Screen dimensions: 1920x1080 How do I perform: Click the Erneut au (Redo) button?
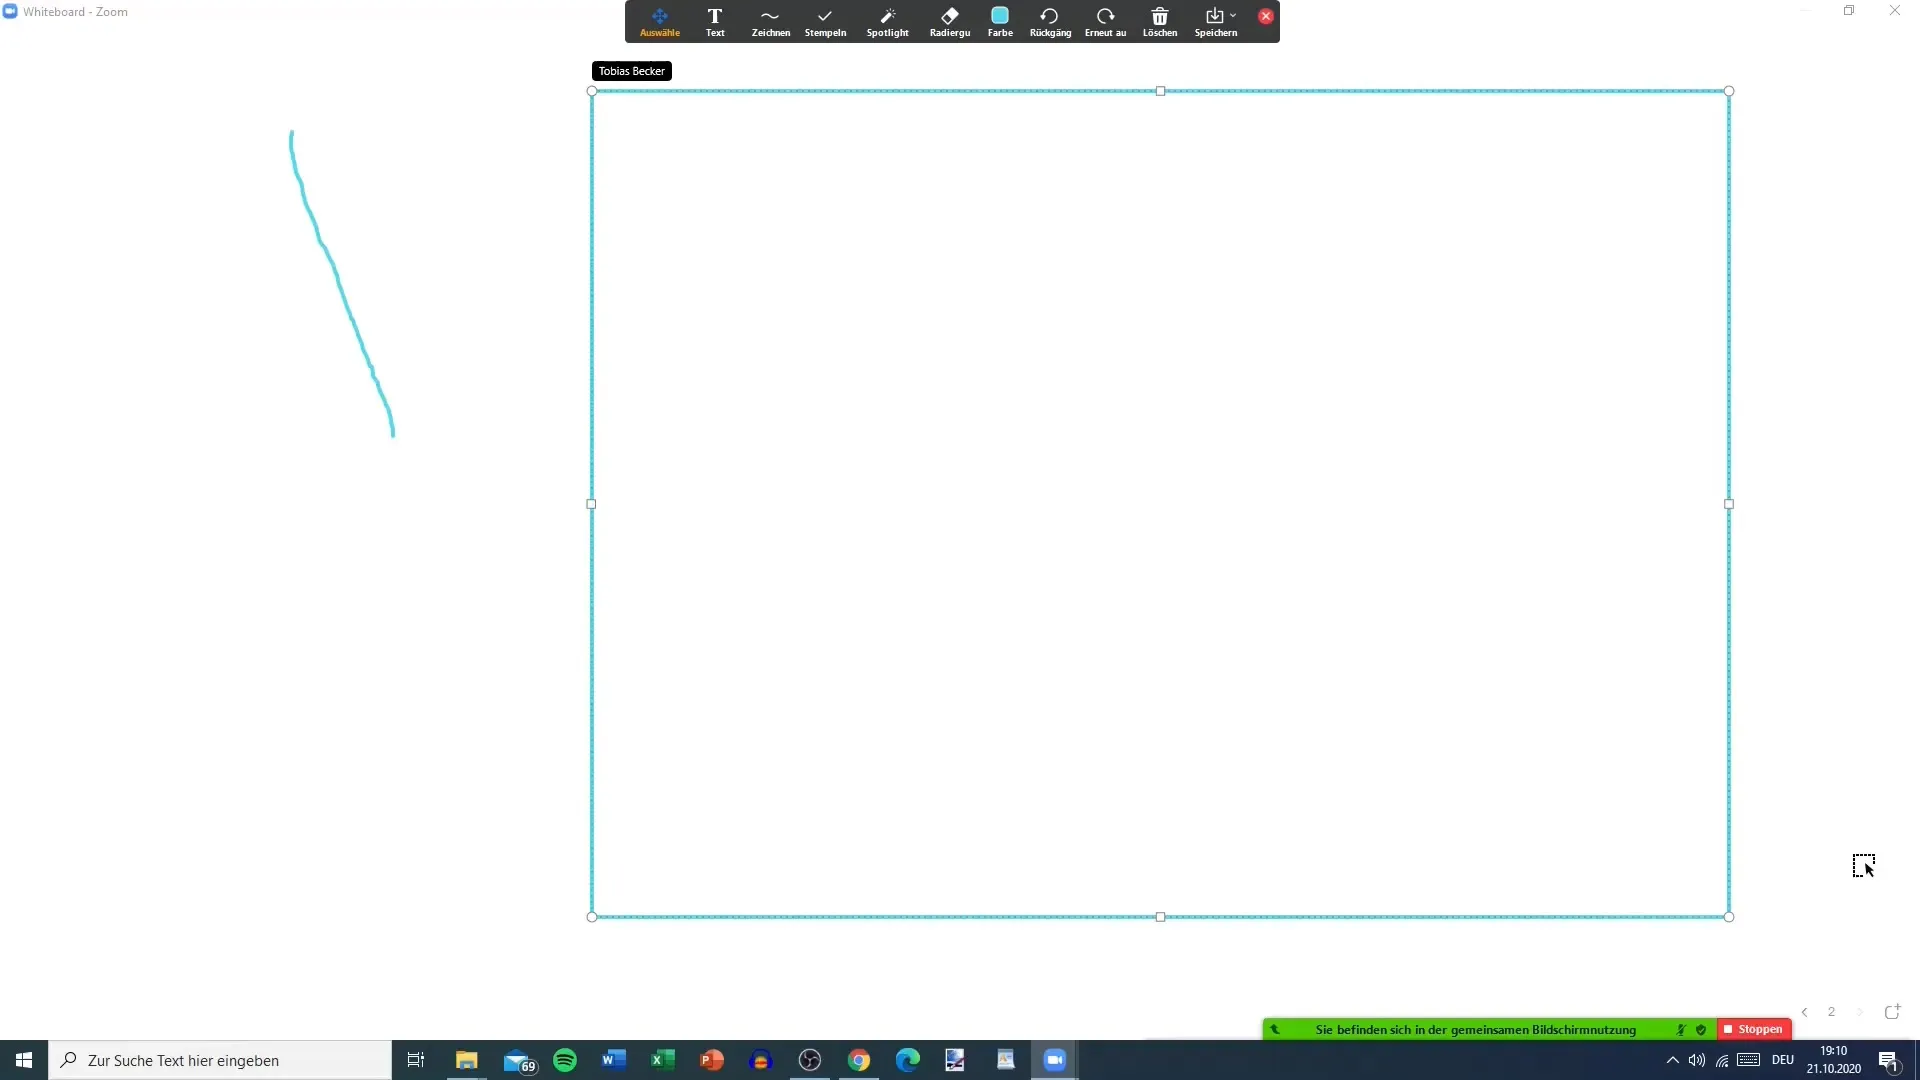coord(1105,20)
